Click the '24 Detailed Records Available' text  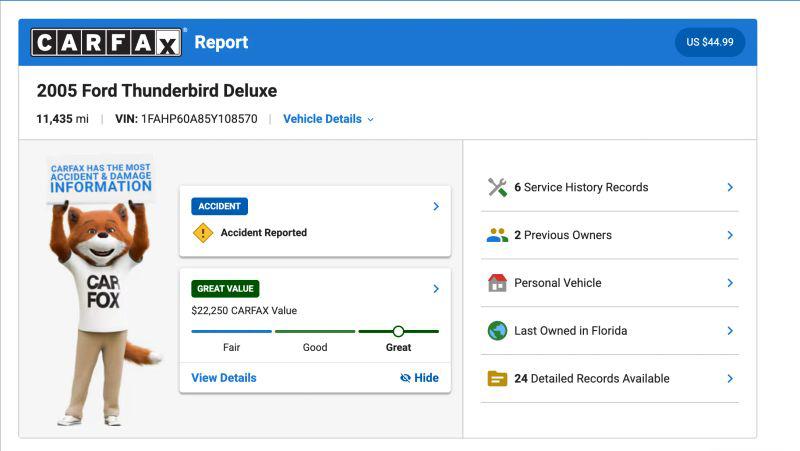592,379
